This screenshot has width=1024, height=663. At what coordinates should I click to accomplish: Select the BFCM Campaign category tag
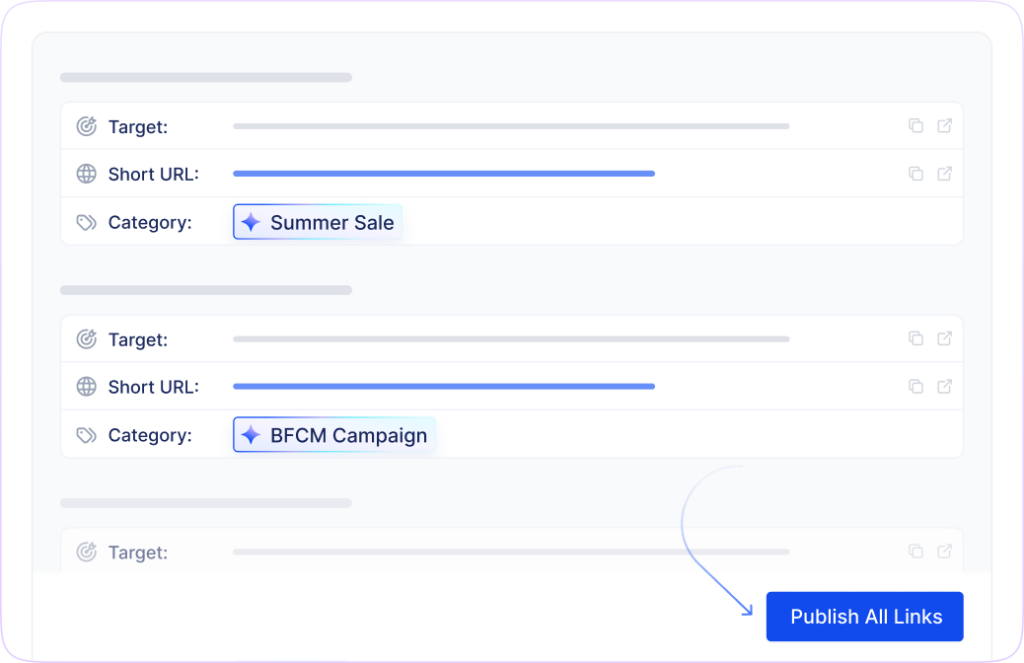335,435
